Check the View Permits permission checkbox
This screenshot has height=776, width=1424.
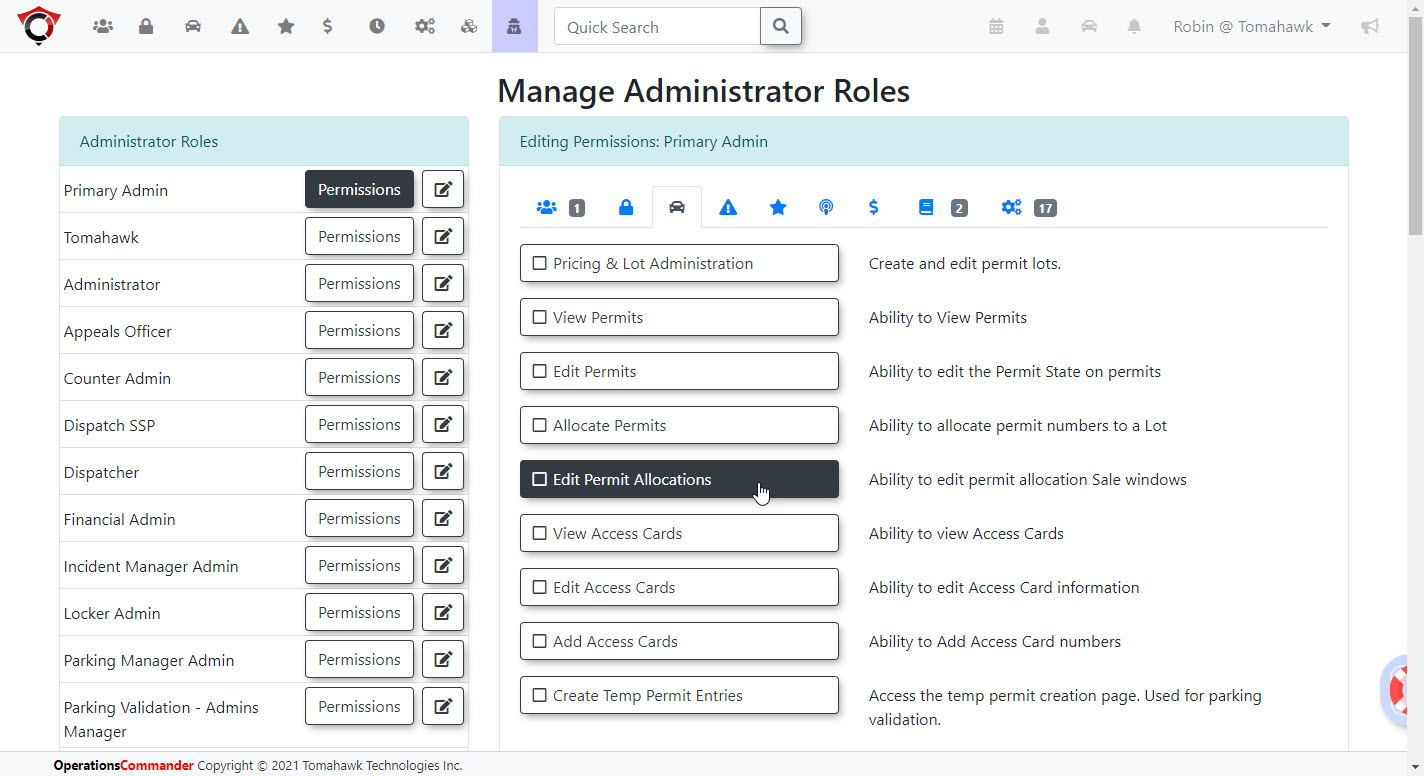click(540, 317)
